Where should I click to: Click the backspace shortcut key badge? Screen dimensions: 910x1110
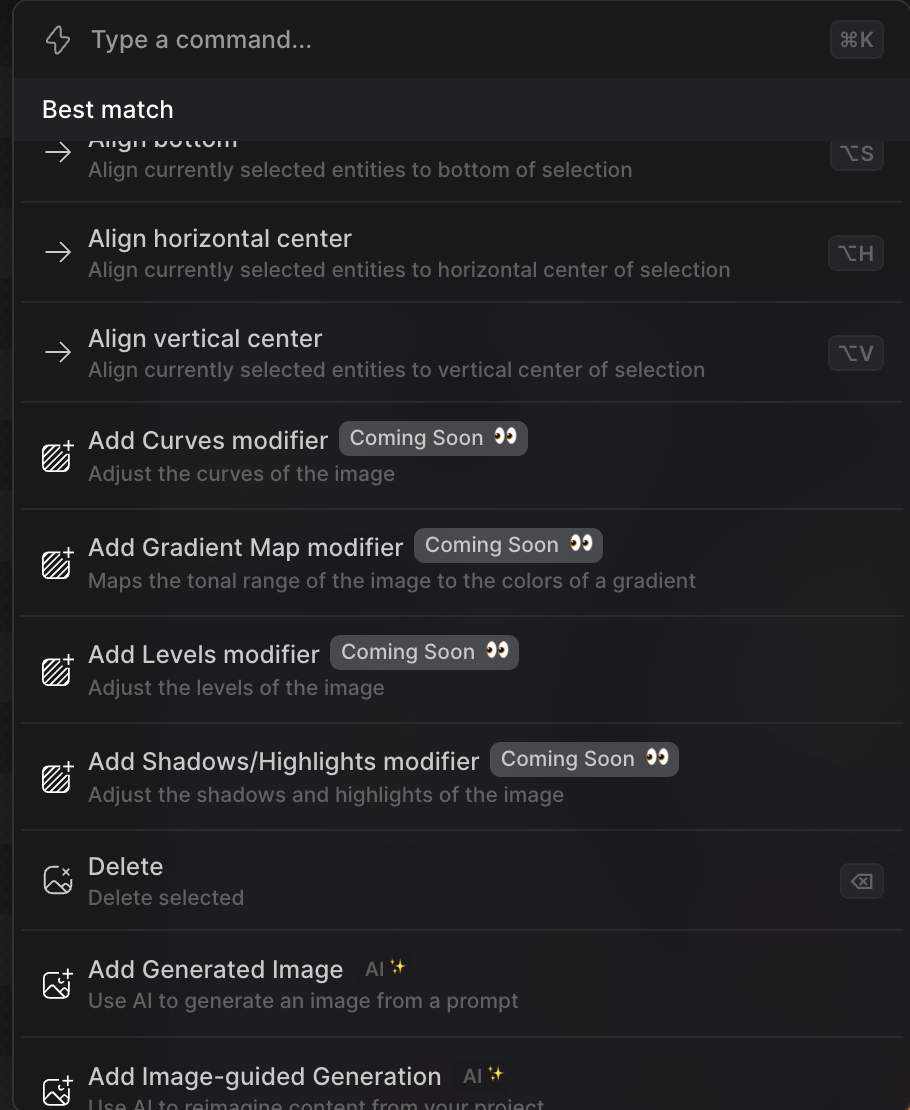(x=861, y=881)
